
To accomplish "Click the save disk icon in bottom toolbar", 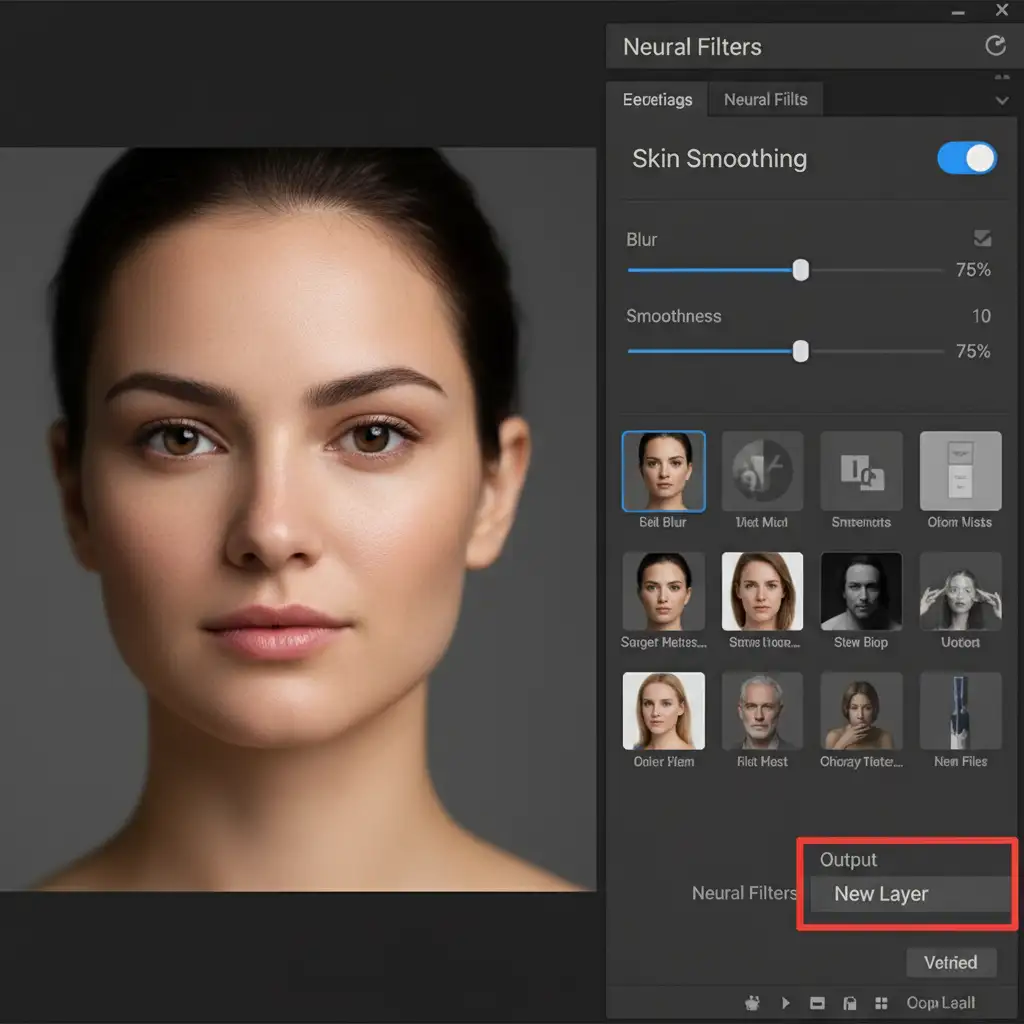I will pyautogui.click(x=850, y=1003).
